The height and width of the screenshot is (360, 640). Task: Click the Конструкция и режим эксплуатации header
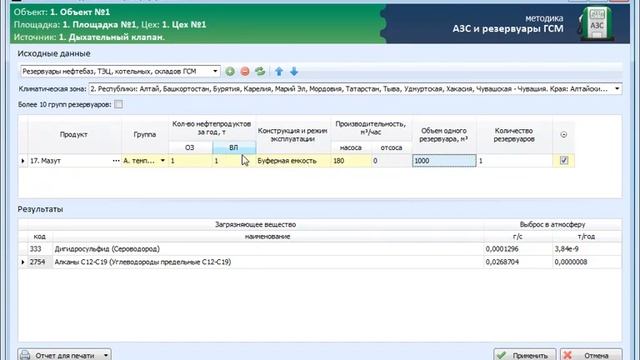pos(293,135)
